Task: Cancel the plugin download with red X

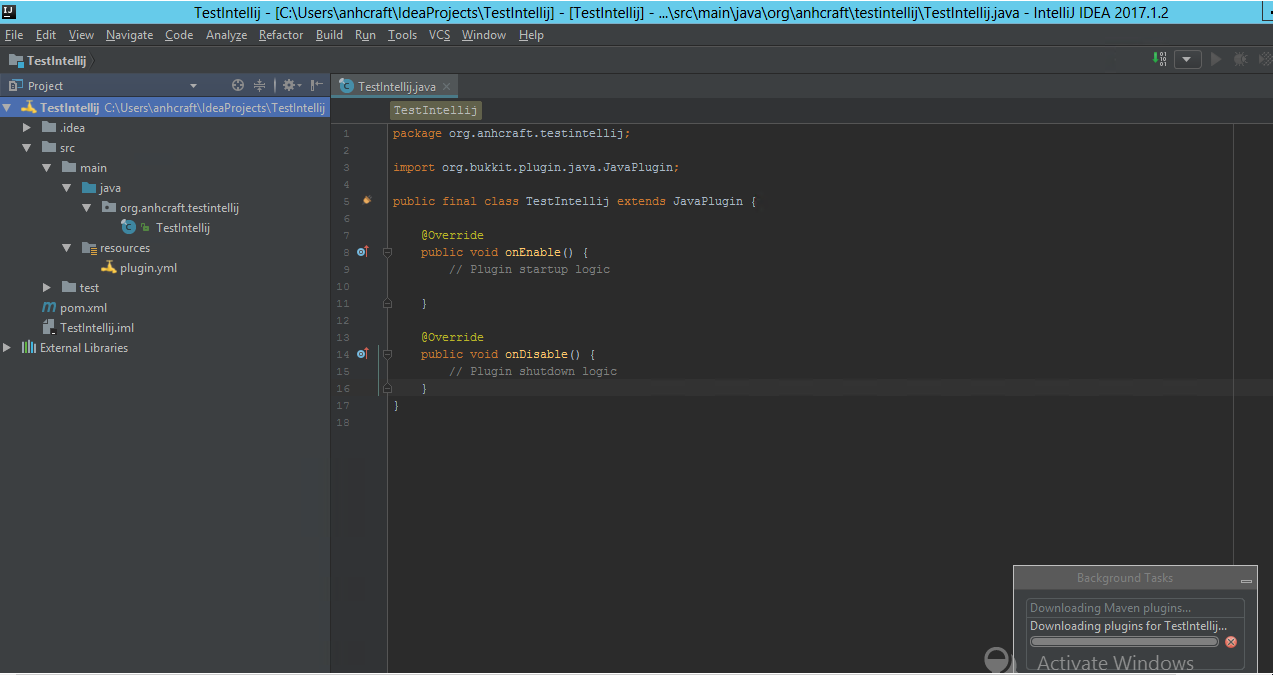Action: [x=1231, y=642]
